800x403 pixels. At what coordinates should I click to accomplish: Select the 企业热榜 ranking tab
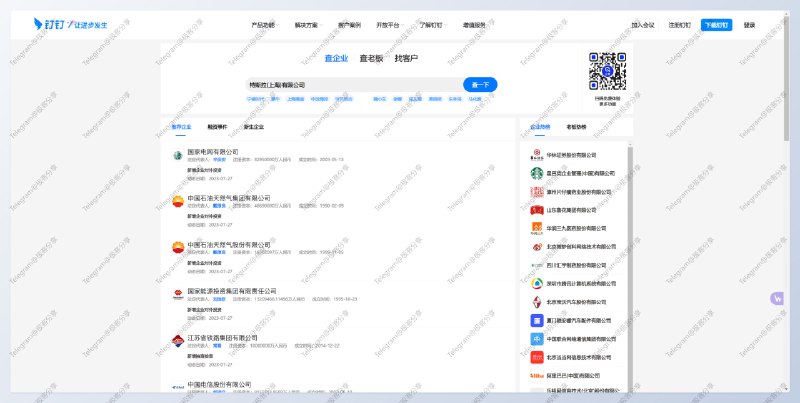point(540,127)
